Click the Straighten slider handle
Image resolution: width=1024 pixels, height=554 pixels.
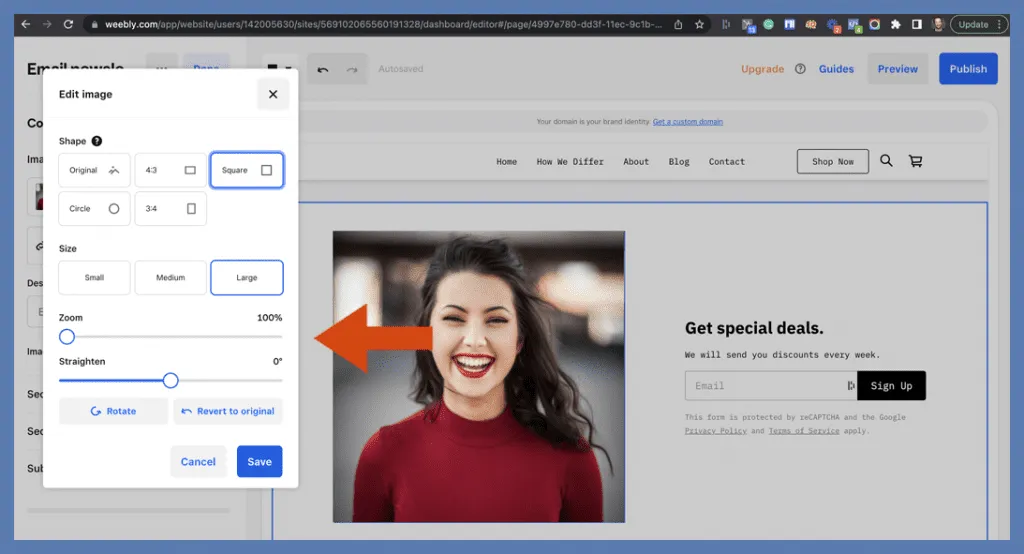coord(170,380)
